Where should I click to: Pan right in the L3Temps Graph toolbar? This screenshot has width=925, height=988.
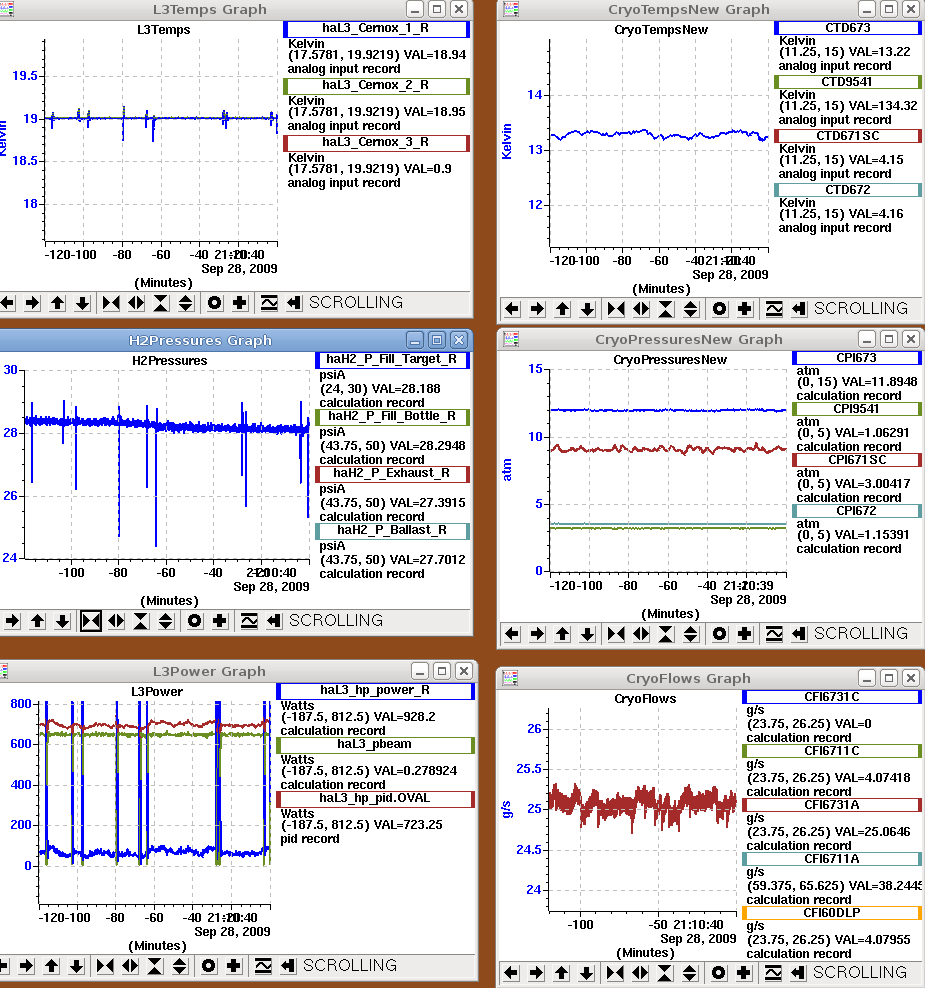32,303
